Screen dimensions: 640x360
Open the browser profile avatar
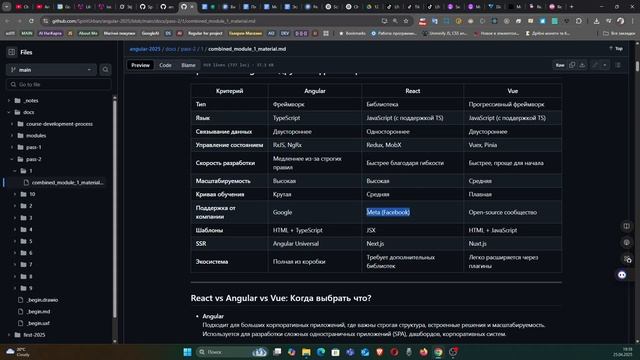pos(620,21)
